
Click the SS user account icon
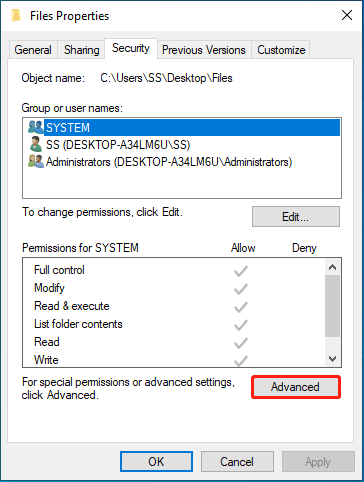click(36, 144)
